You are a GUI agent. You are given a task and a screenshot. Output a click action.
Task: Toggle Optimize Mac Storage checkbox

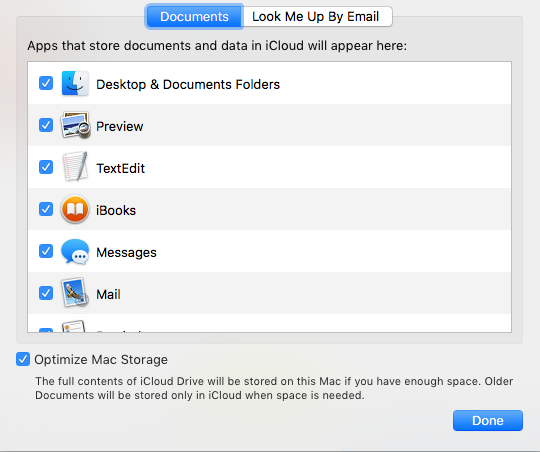(23, 359)
